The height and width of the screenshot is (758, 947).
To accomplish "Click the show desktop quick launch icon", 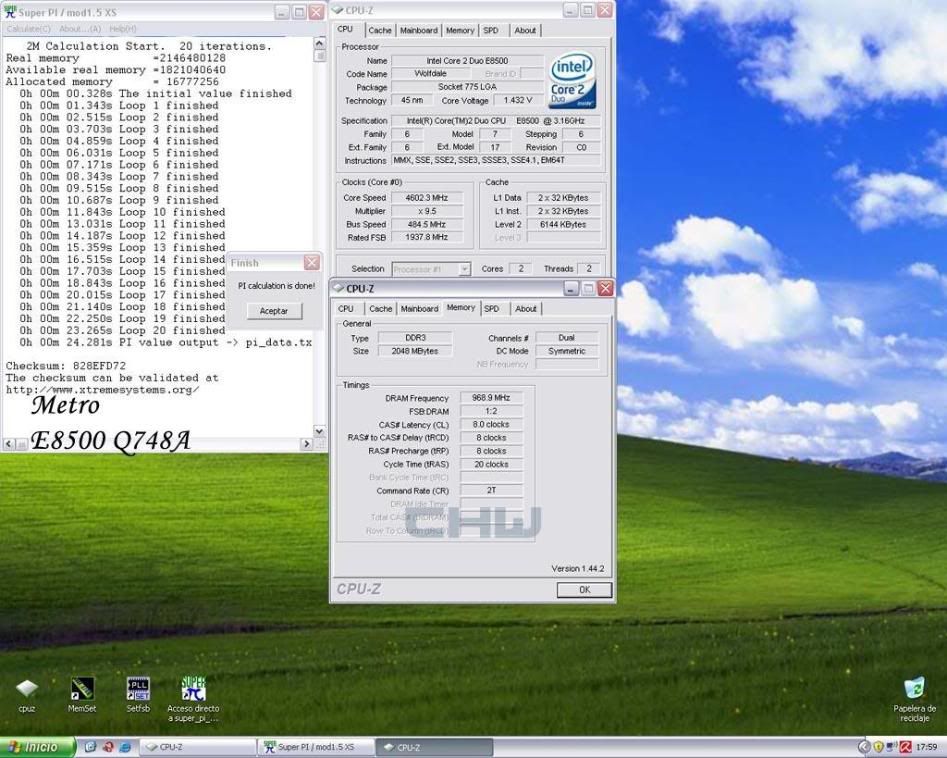I will coord(91,747).
